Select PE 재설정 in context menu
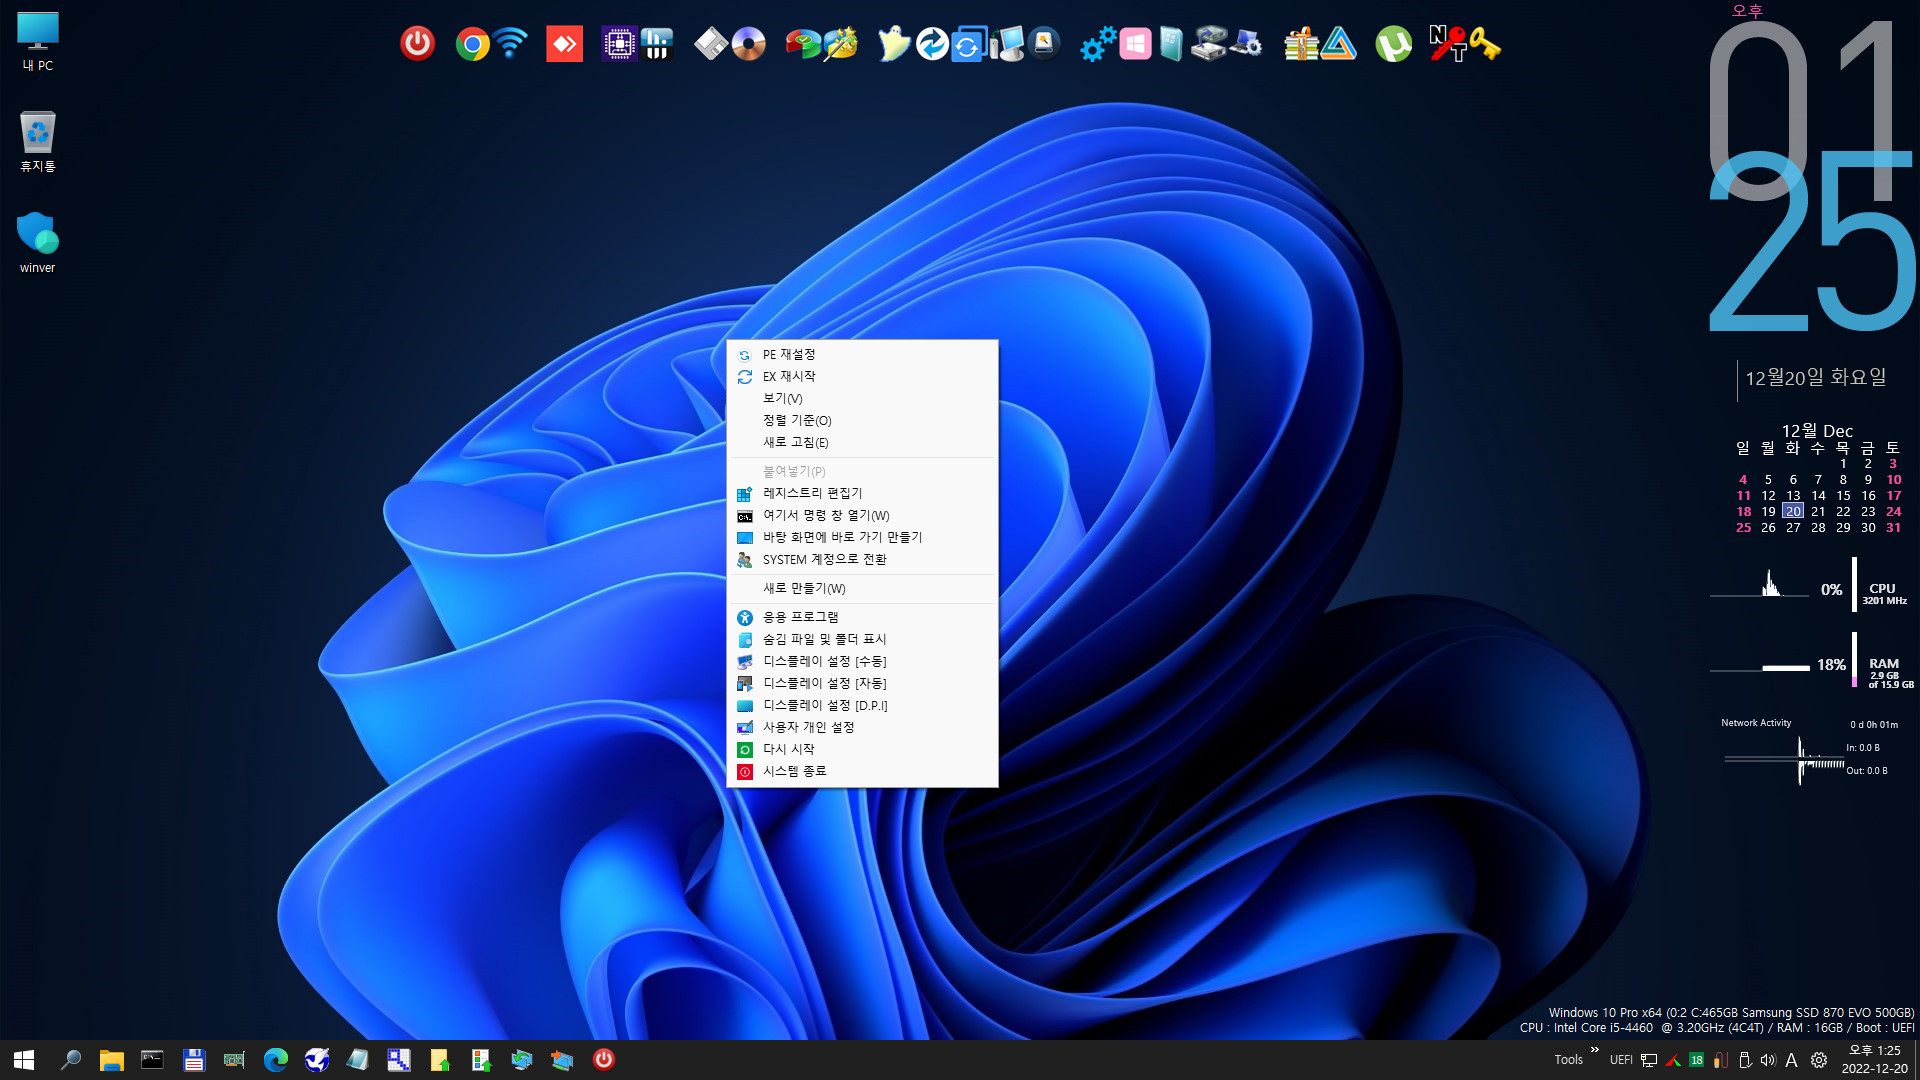The image size is (1920, 1080). pyautogui.click(x=862, y=354)
